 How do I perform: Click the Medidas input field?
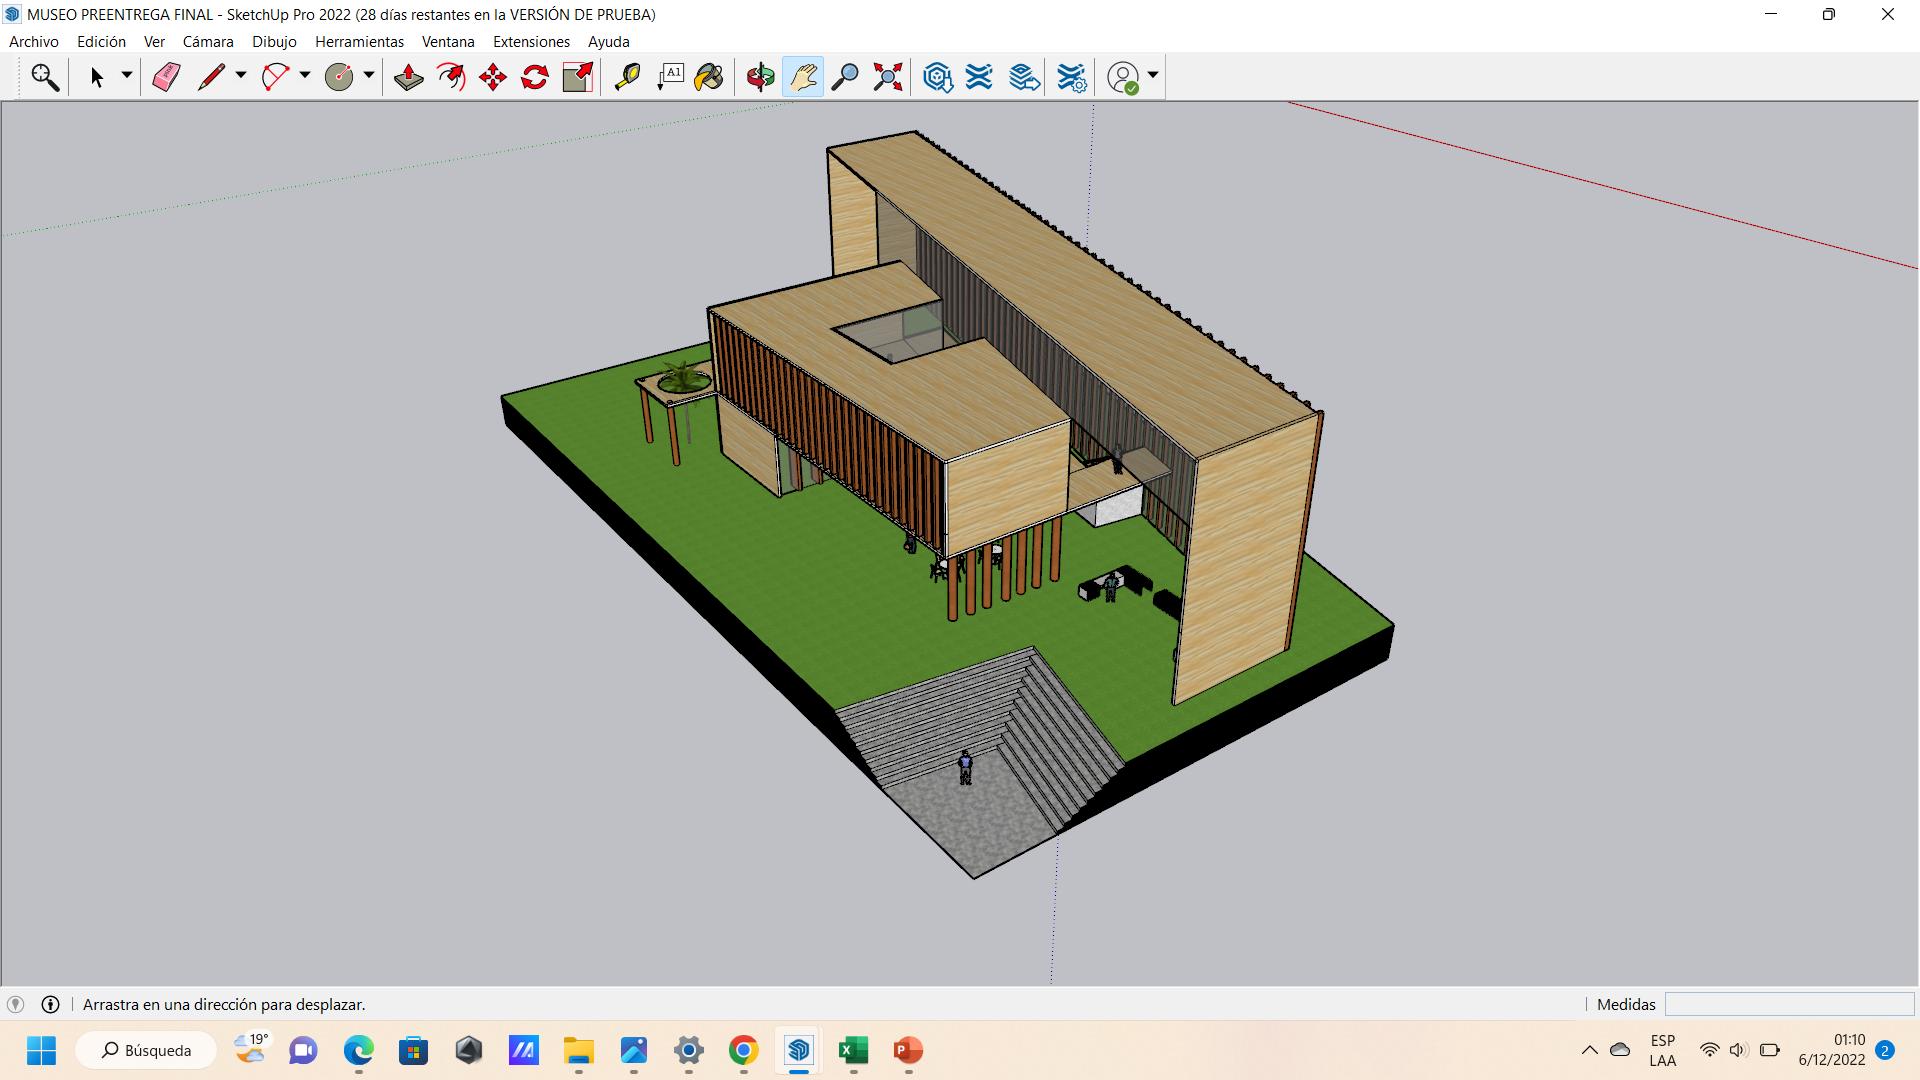[x=1788, y=1004]
